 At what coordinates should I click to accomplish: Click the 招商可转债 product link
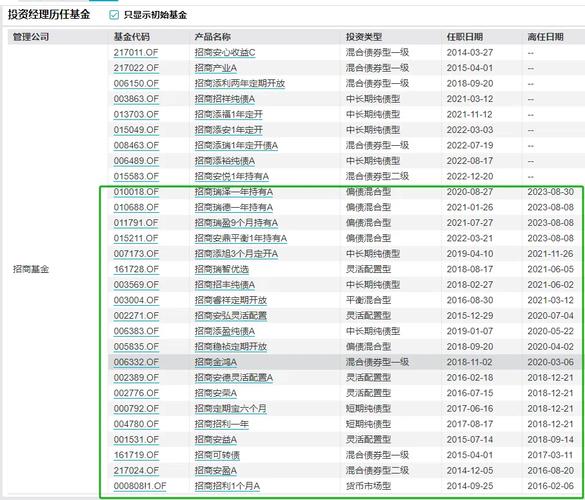click(217, 455)
